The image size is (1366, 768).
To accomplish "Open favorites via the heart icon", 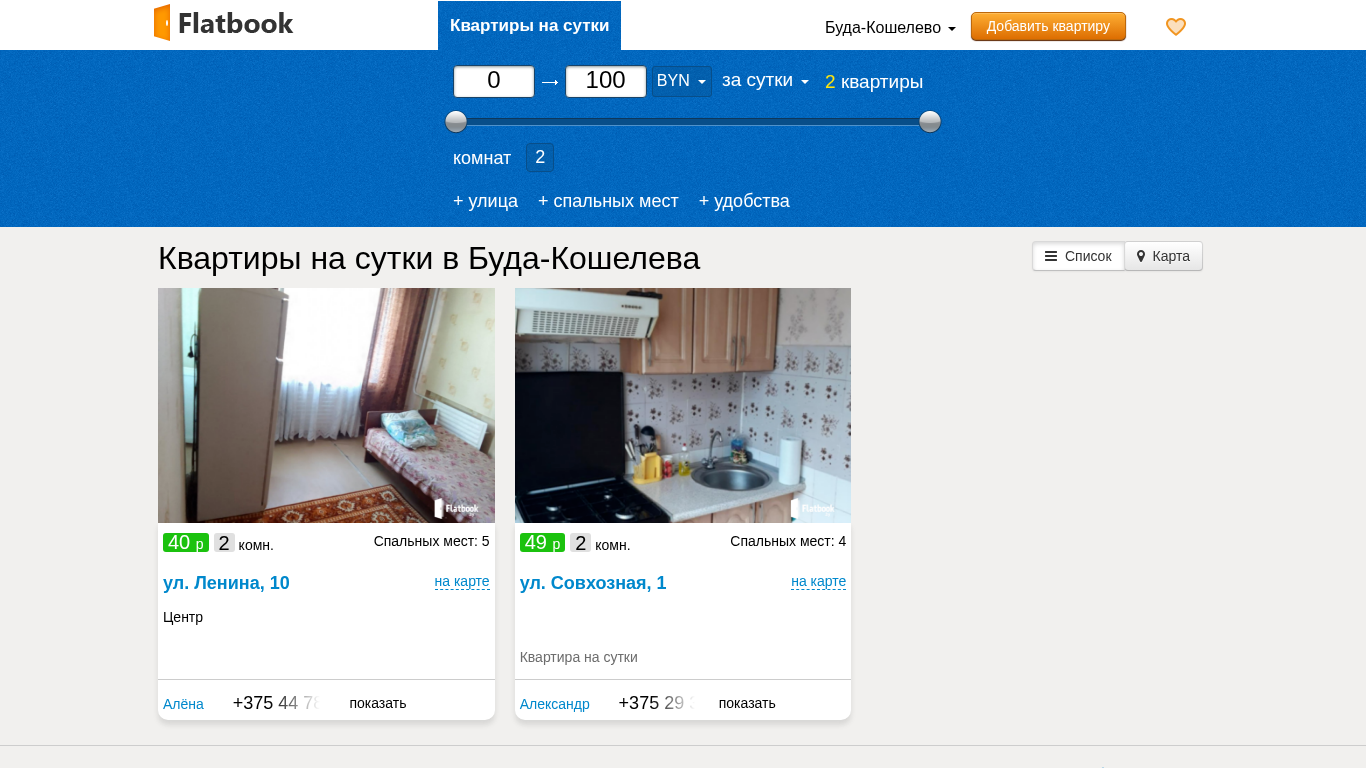I will point(1176,27).
